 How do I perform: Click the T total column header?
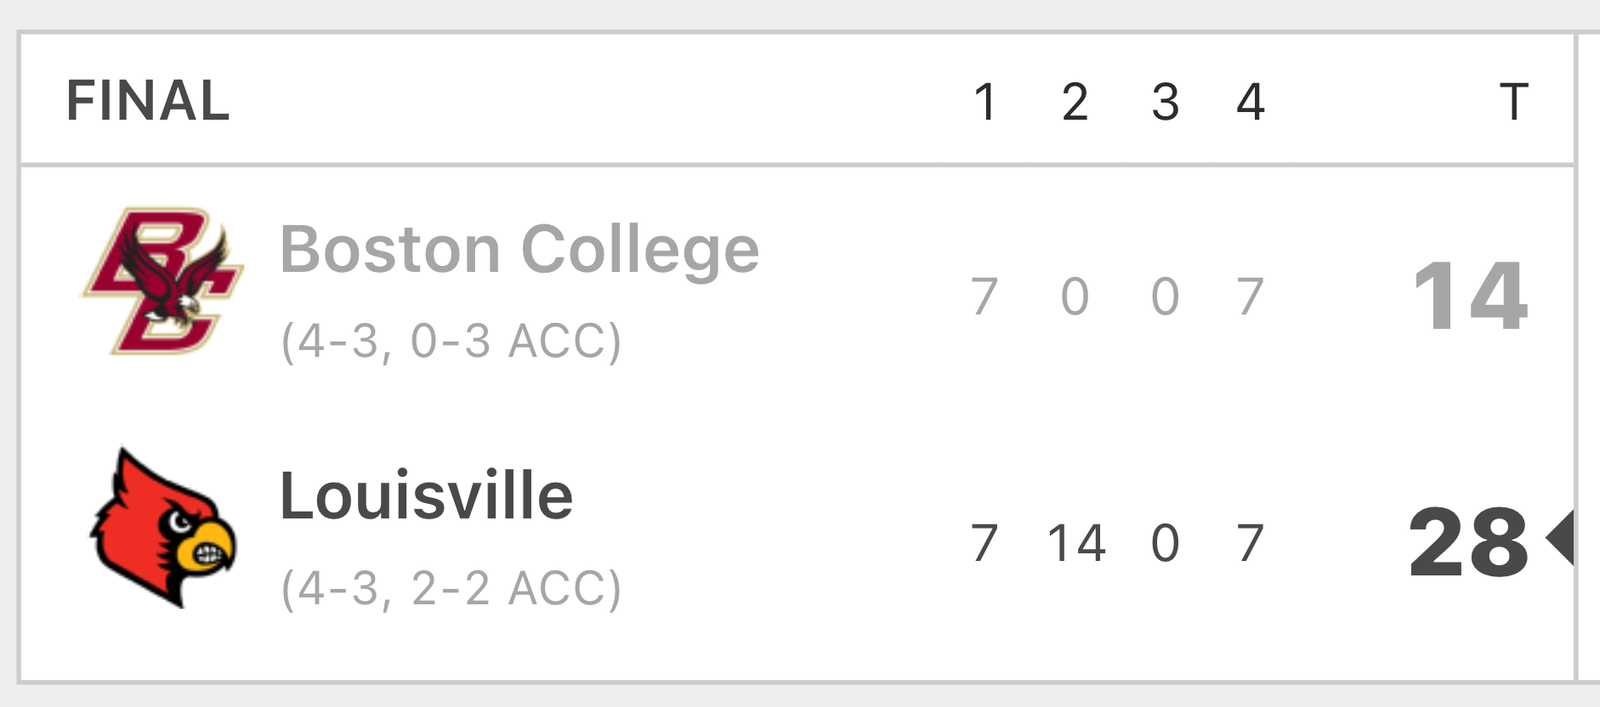coord(1514,102)
